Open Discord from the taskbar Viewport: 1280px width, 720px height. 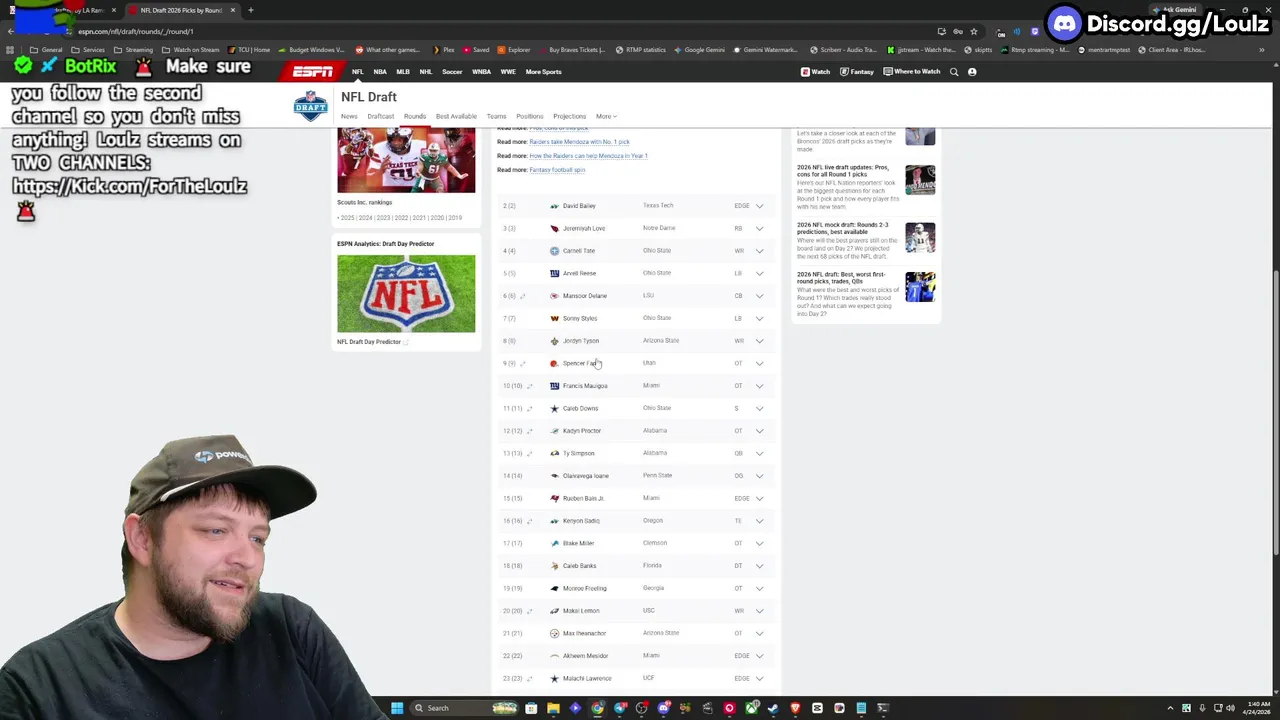tap(663, 708)
